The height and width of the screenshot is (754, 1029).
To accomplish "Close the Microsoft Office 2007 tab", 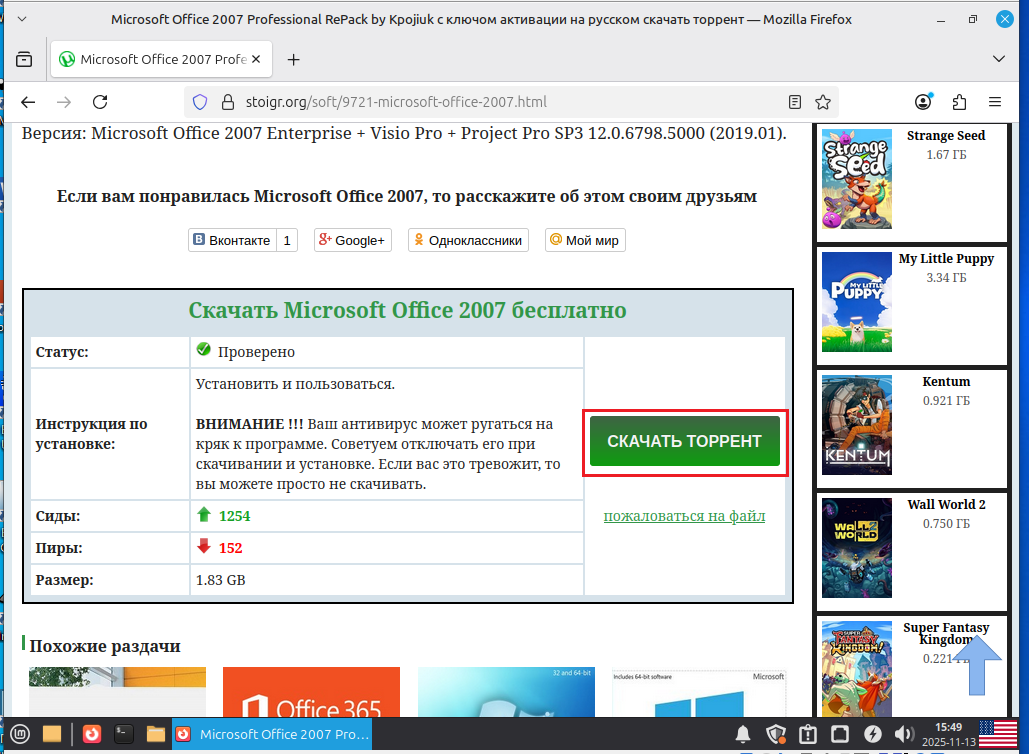I will click(x=256, y=59).
